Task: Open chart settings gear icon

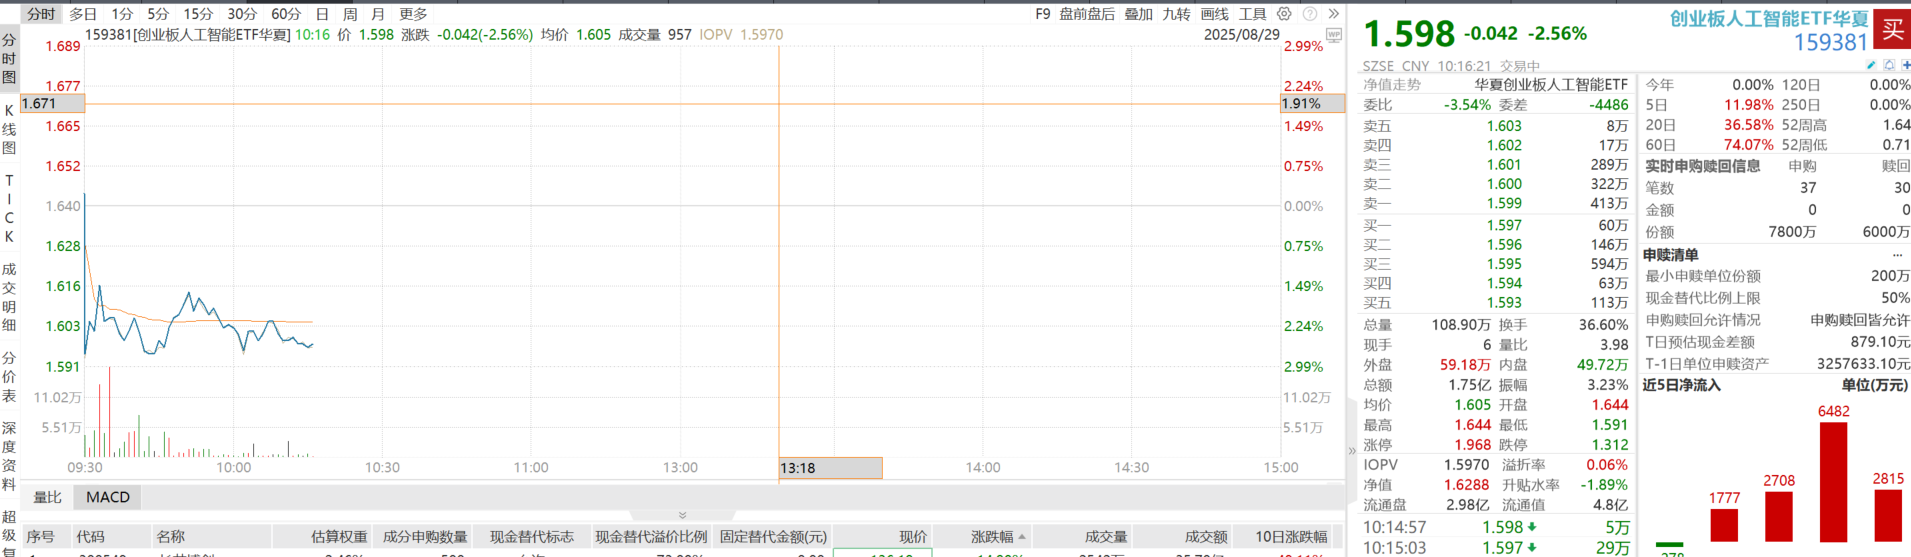Action: pyautogui.click(x=1284, y=14)
